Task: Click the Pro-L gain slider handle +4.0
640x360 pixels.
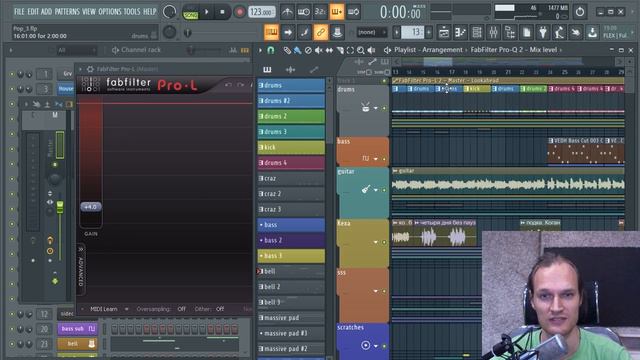Action: coord(91,207)
